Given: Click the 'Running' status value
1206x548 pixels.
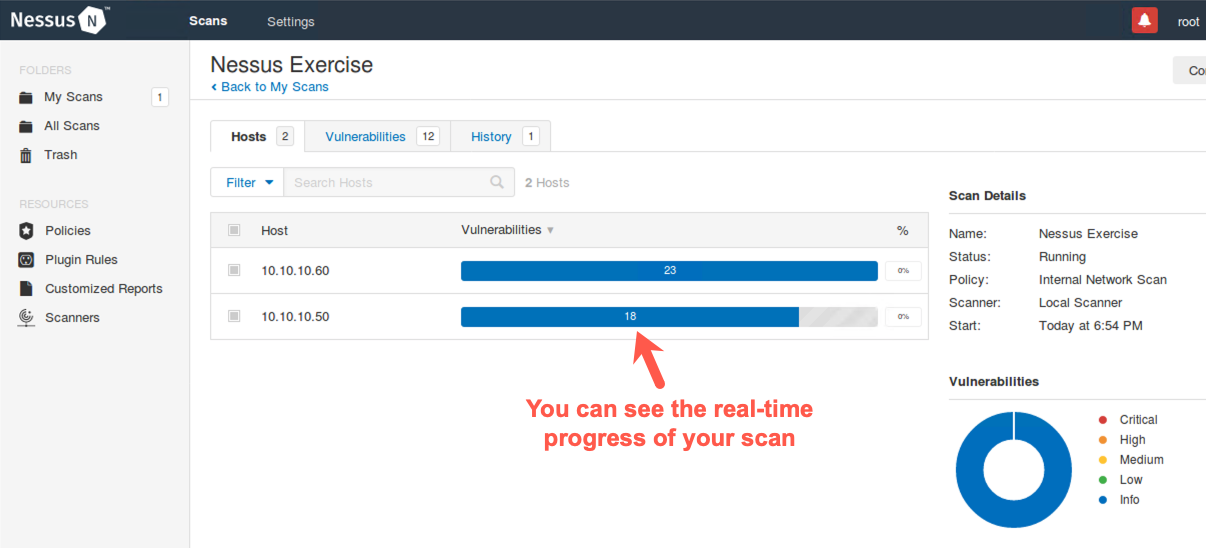Looking at the screenshot, I should coord(1062,257).
